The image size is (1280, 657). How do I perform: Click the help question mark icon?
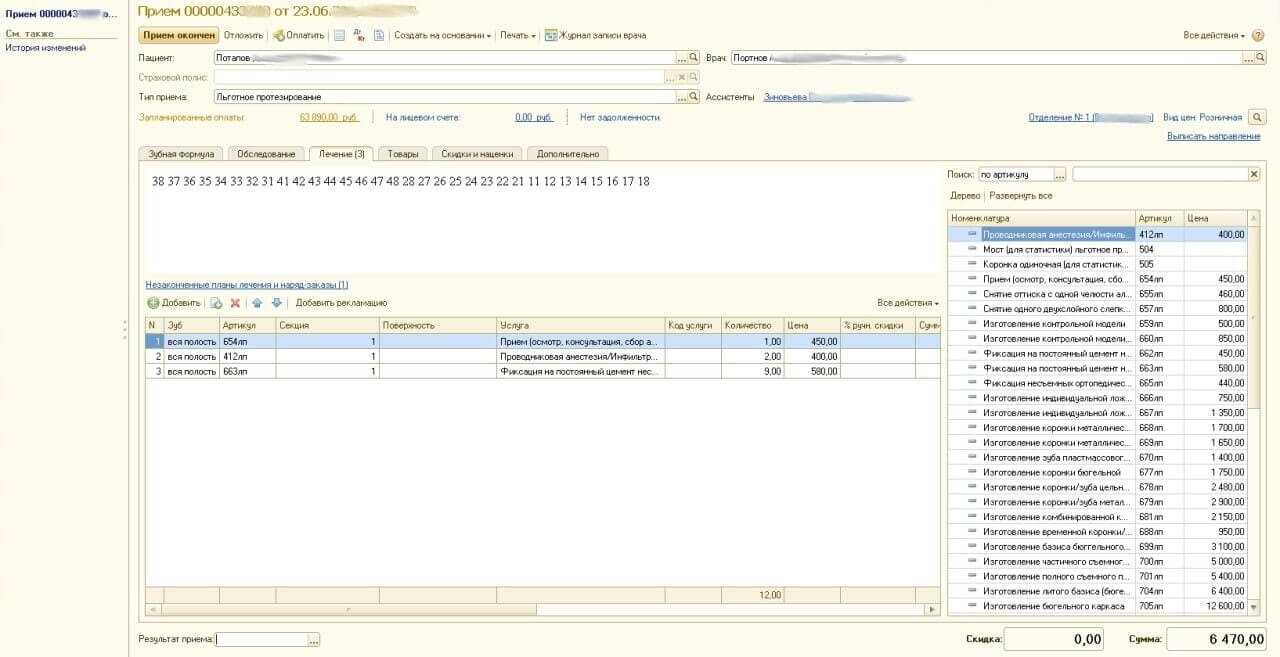[x=1258, y=35]
